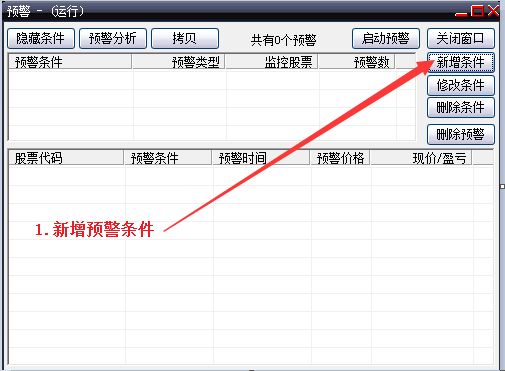Click the 预警数 column header
The image size is (505, 371).
pyautogui.click(x=357, y=62)
